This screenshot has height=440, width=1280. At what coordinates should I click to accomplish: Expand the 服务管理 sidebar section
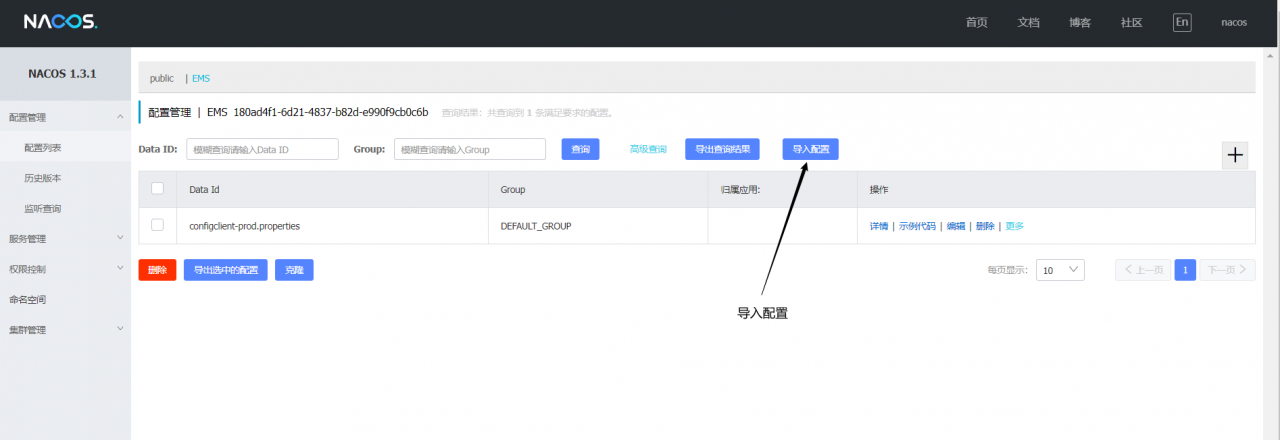click(120, 238)
